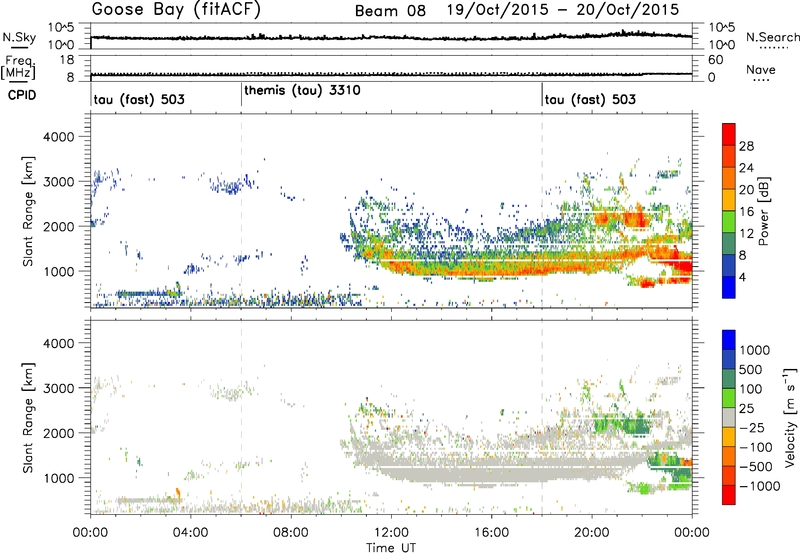Click the Time UT axis title
The width and height of the screenshot is (800, 554).
point(391,546)
